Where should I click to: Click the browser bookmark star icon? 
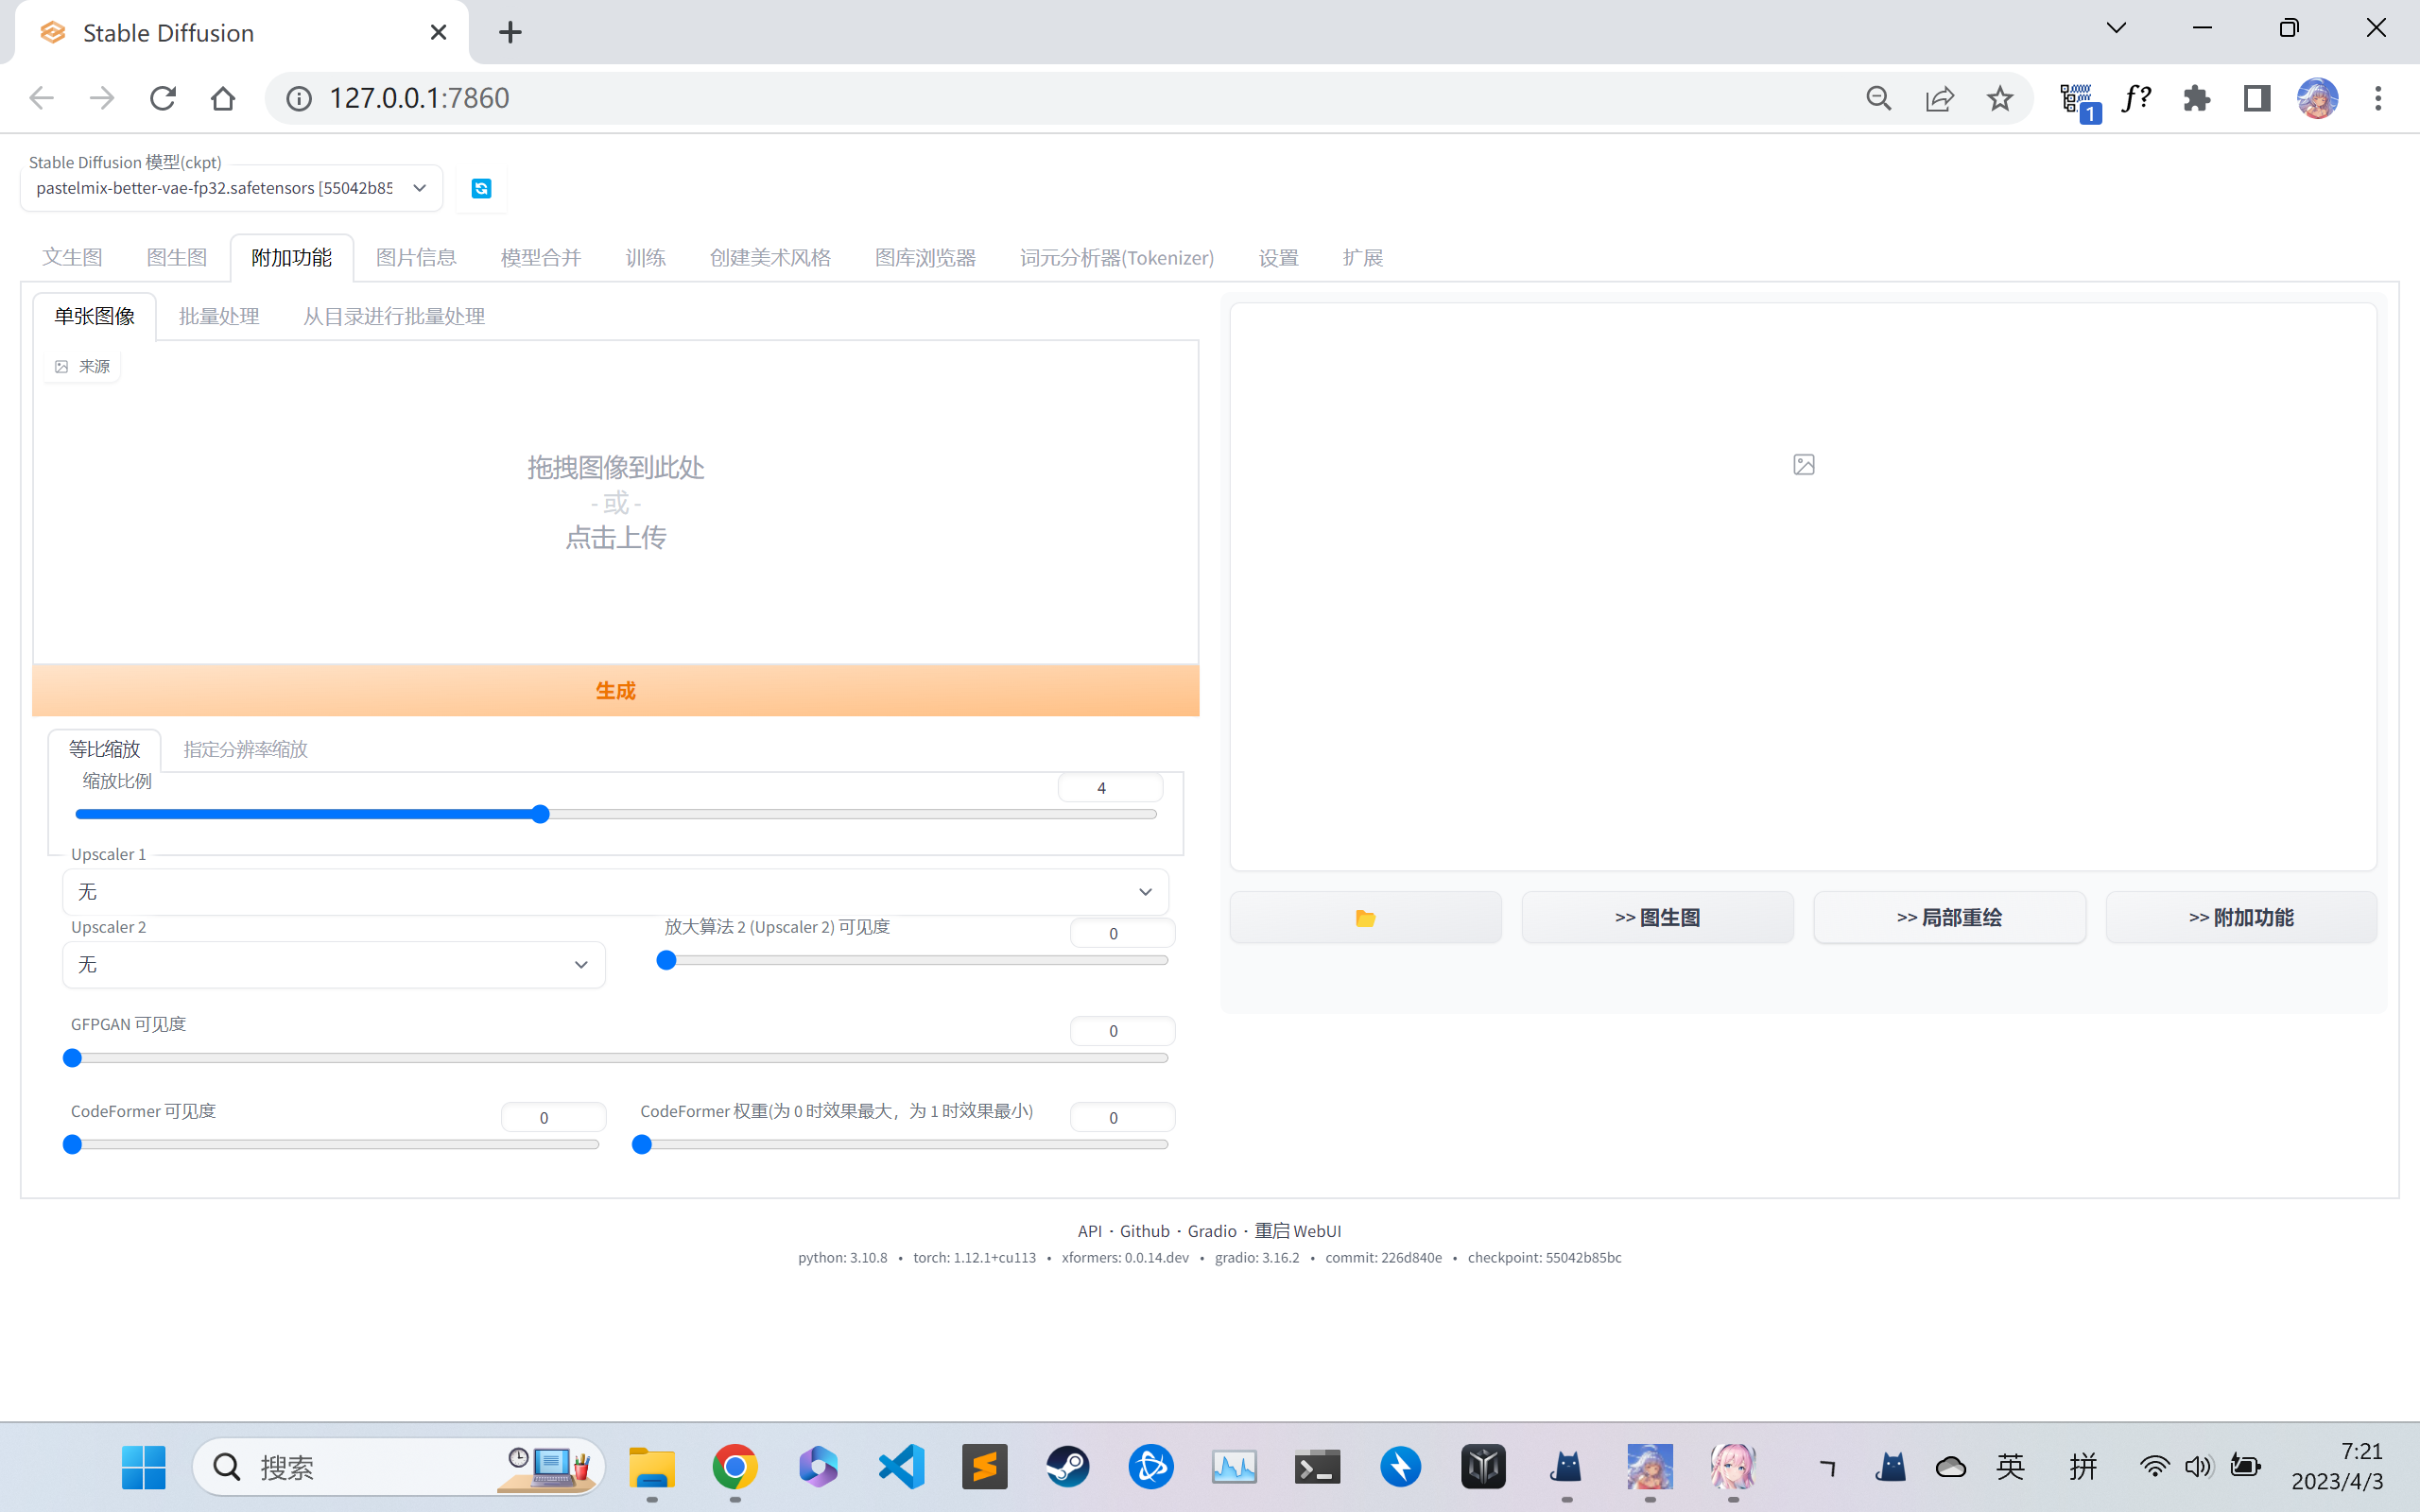pyautogui.click(x=1999, y=98)
